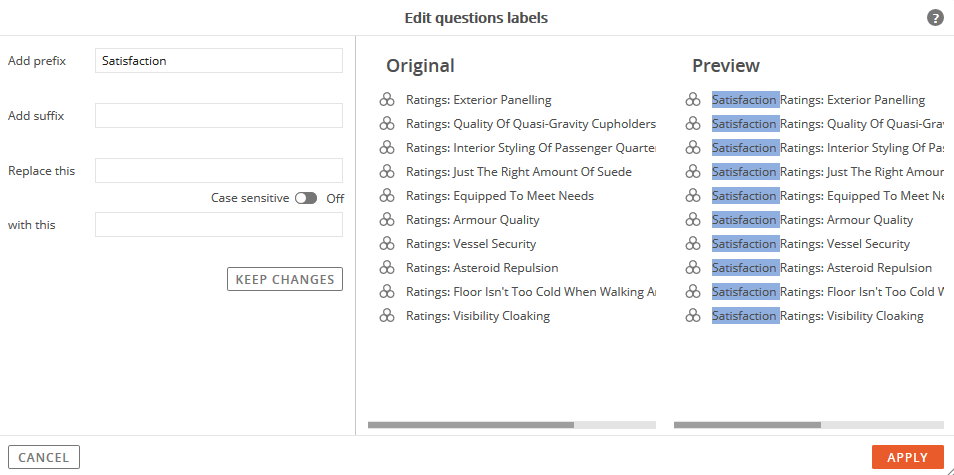Open the help question mark icon
954x475 pixels.
935,18
